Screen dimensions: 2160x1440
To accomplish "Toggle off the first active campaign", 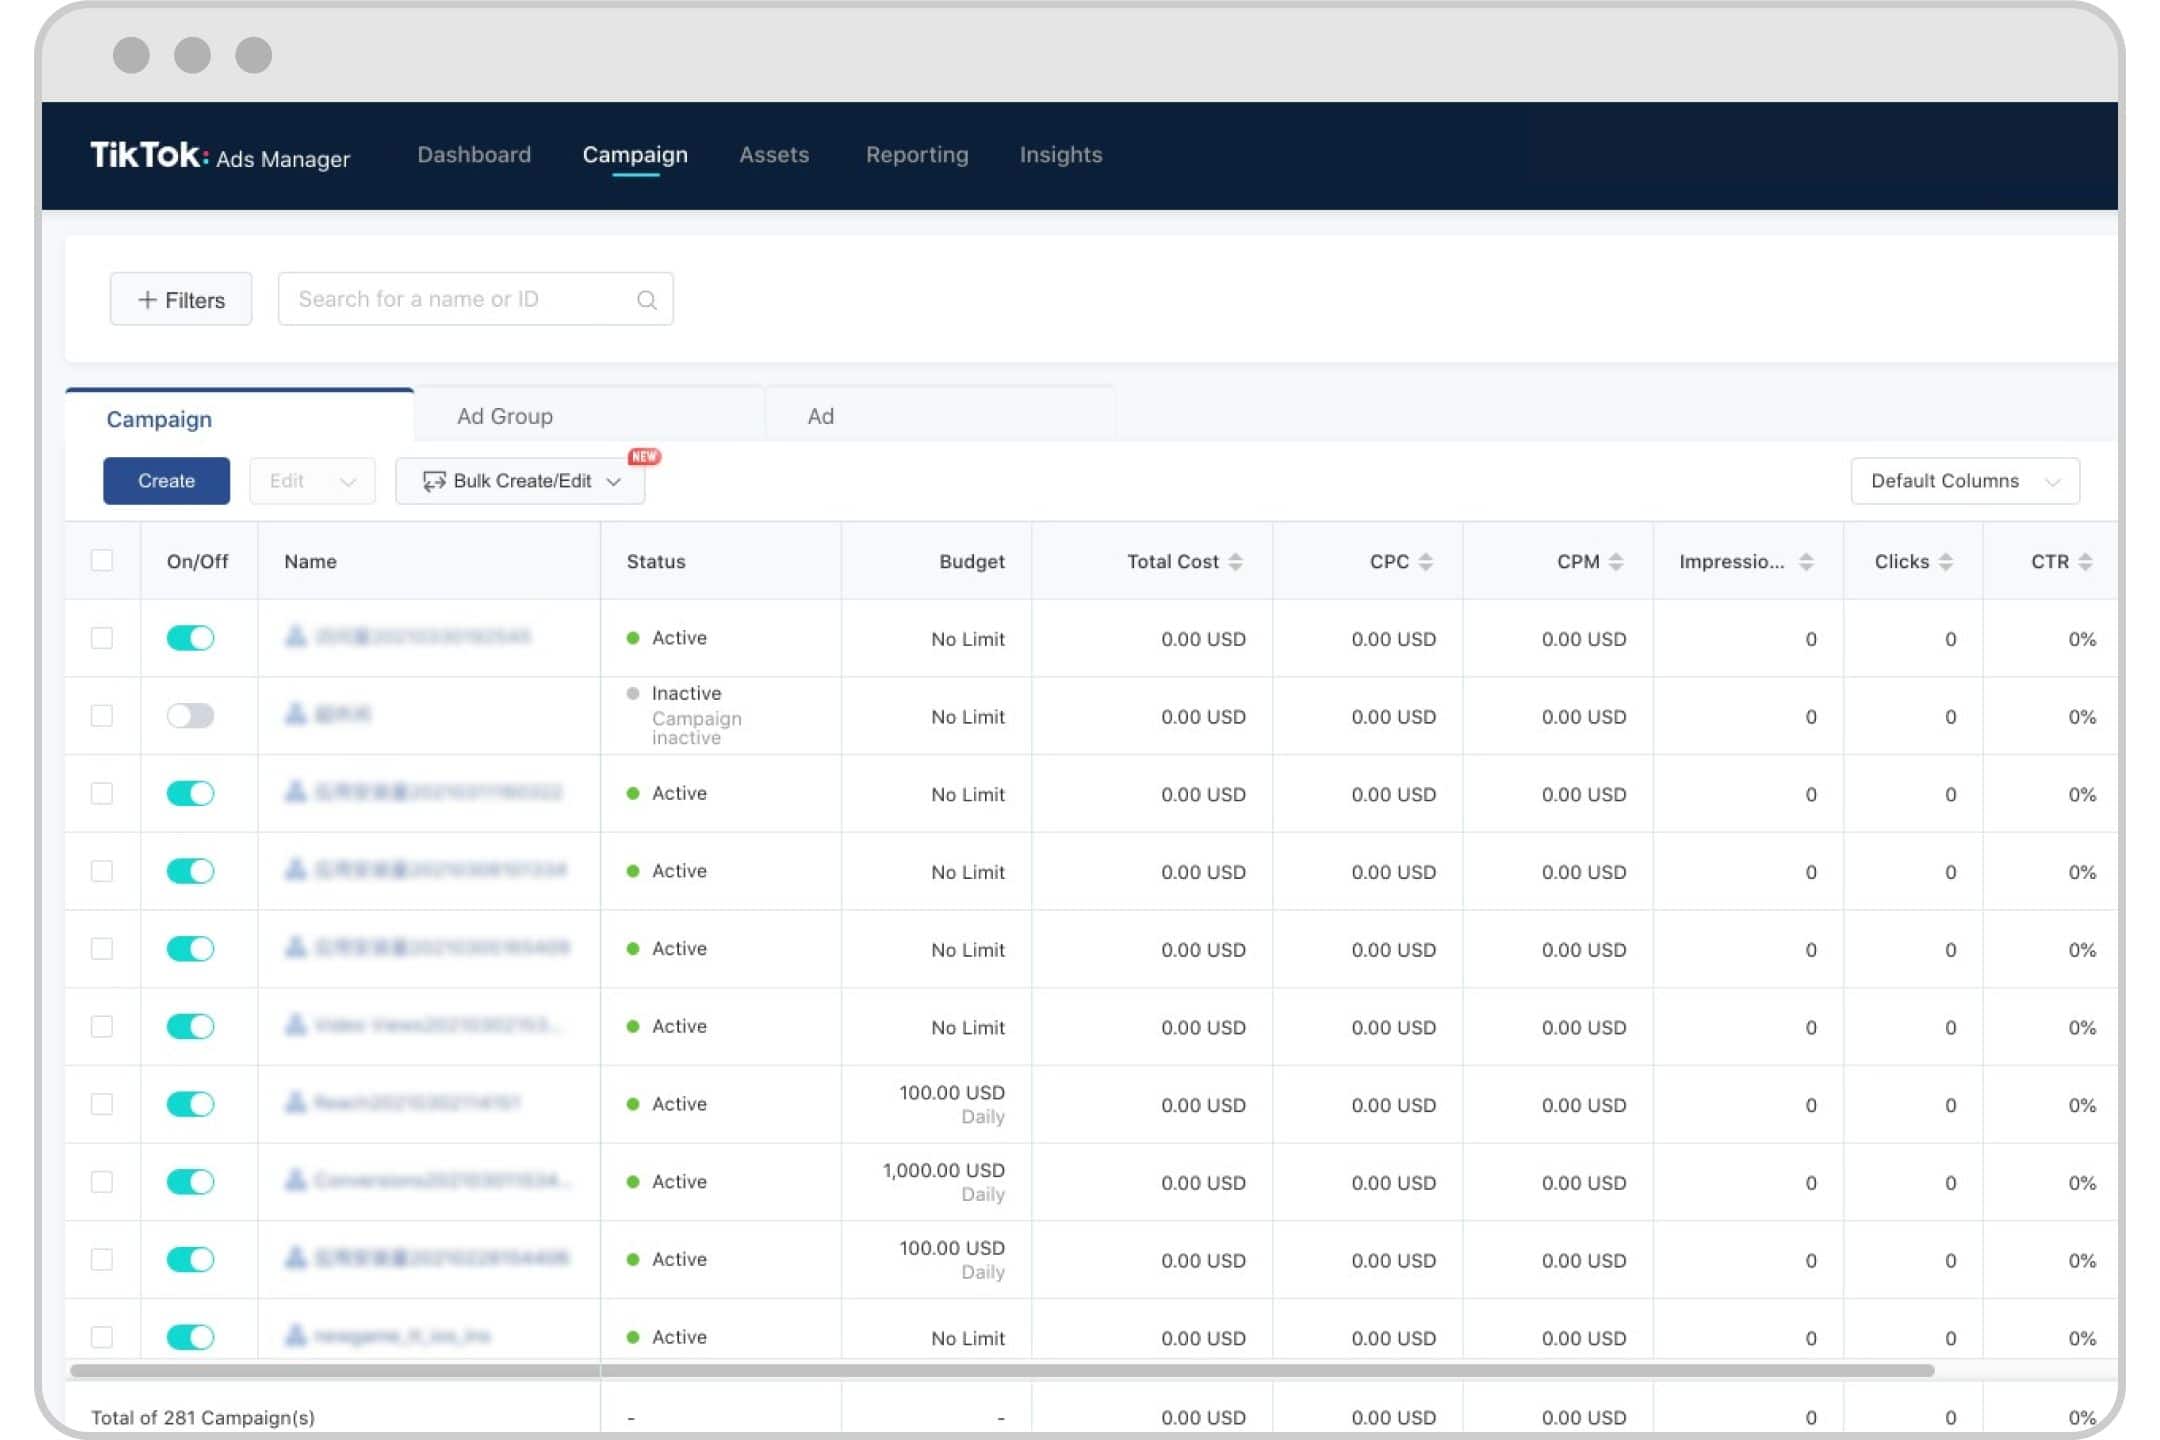I will coord(190,638).
